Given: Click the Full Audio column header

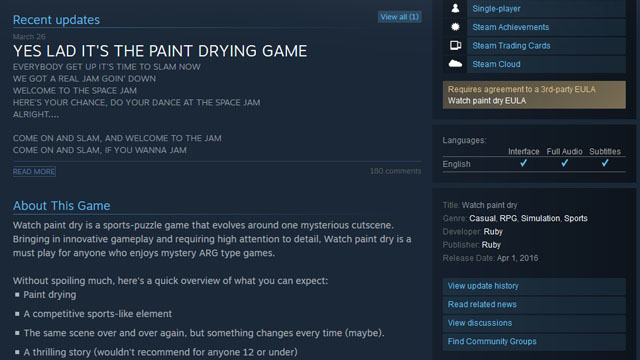Looking at the screenshot, I should point(564,151).
